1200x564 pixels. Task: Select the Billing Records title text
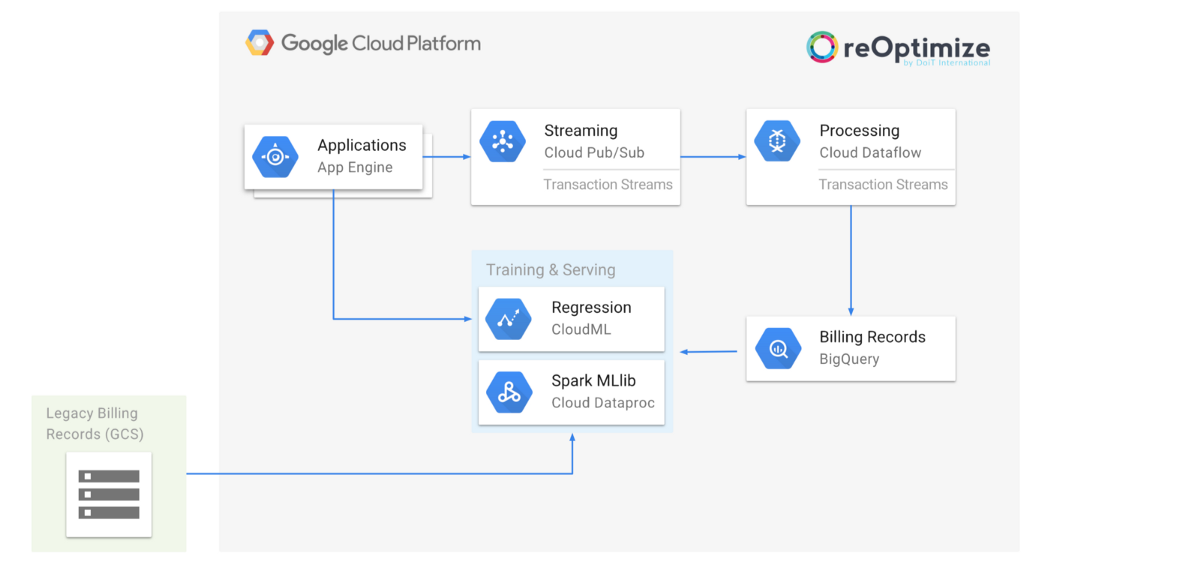tap(873, 337)
